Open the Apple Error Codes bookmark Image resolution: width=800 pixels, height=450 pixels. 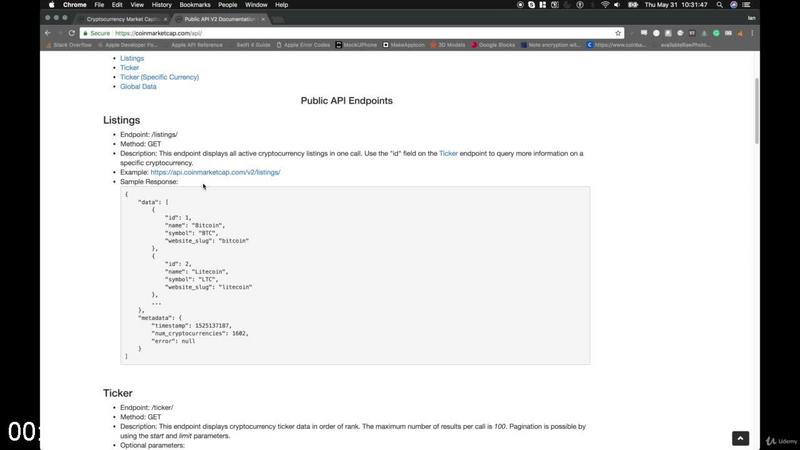303,45
